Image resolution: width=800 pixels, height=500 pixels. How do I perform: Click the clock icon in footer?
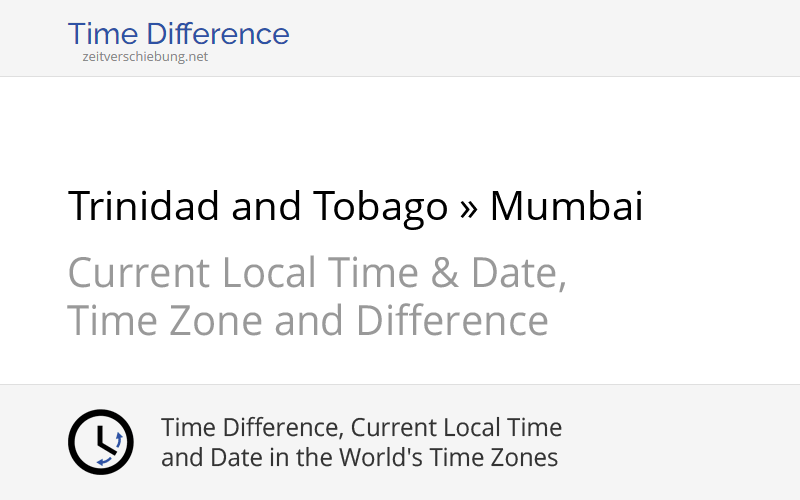click(x=100, y=442)
